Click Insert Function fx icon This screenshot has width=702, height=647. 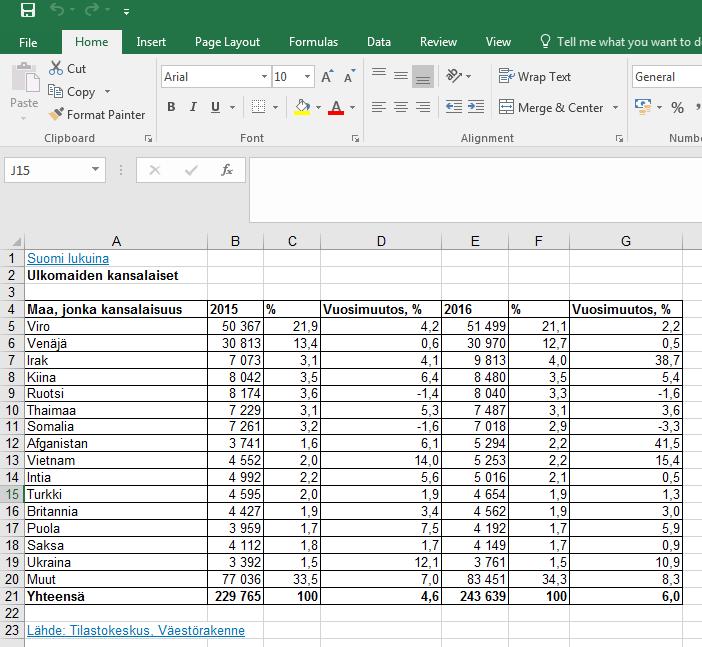227,170
